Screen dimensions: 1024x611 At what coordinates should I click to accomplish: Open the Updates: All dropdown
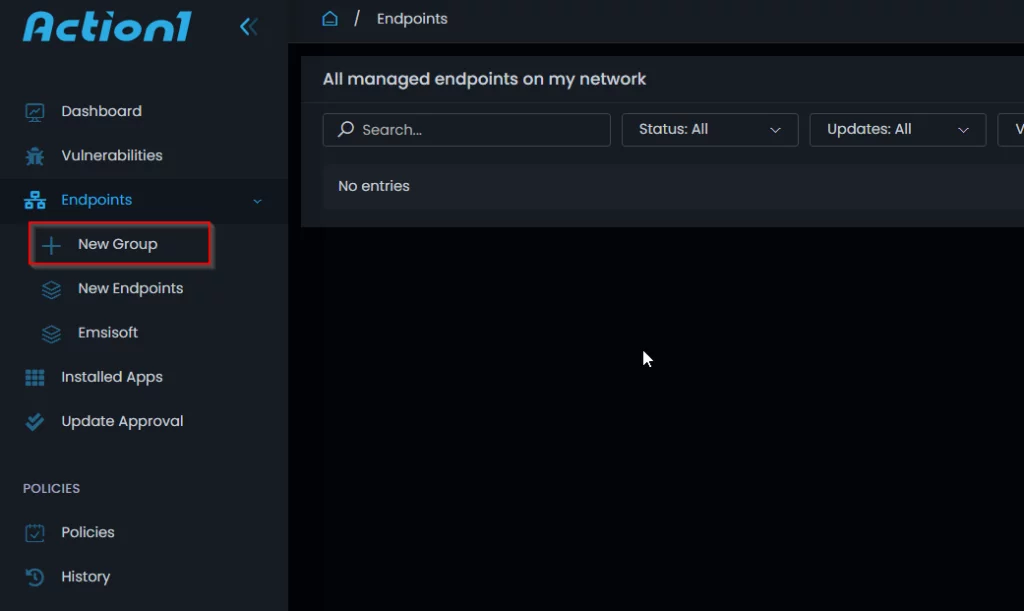pos(897,130)
